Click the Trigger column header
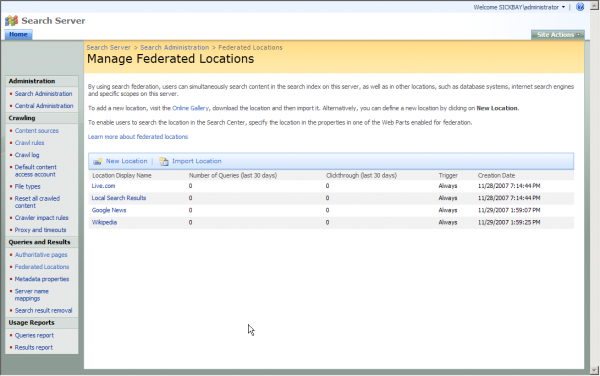 pos(448,176)
